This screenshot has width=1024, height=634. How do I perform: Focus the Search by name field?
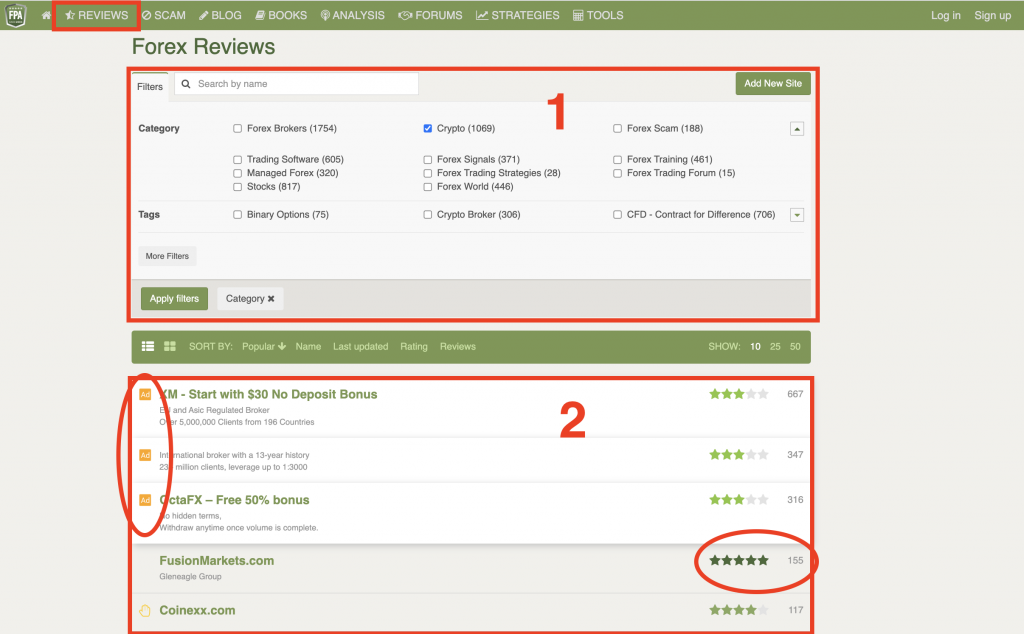[x=296, y=84]
